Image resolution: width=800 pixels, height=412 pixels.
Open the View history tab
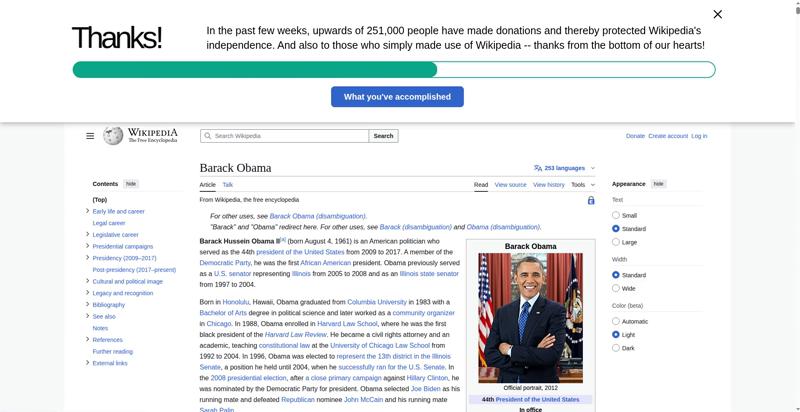[548, 185]
